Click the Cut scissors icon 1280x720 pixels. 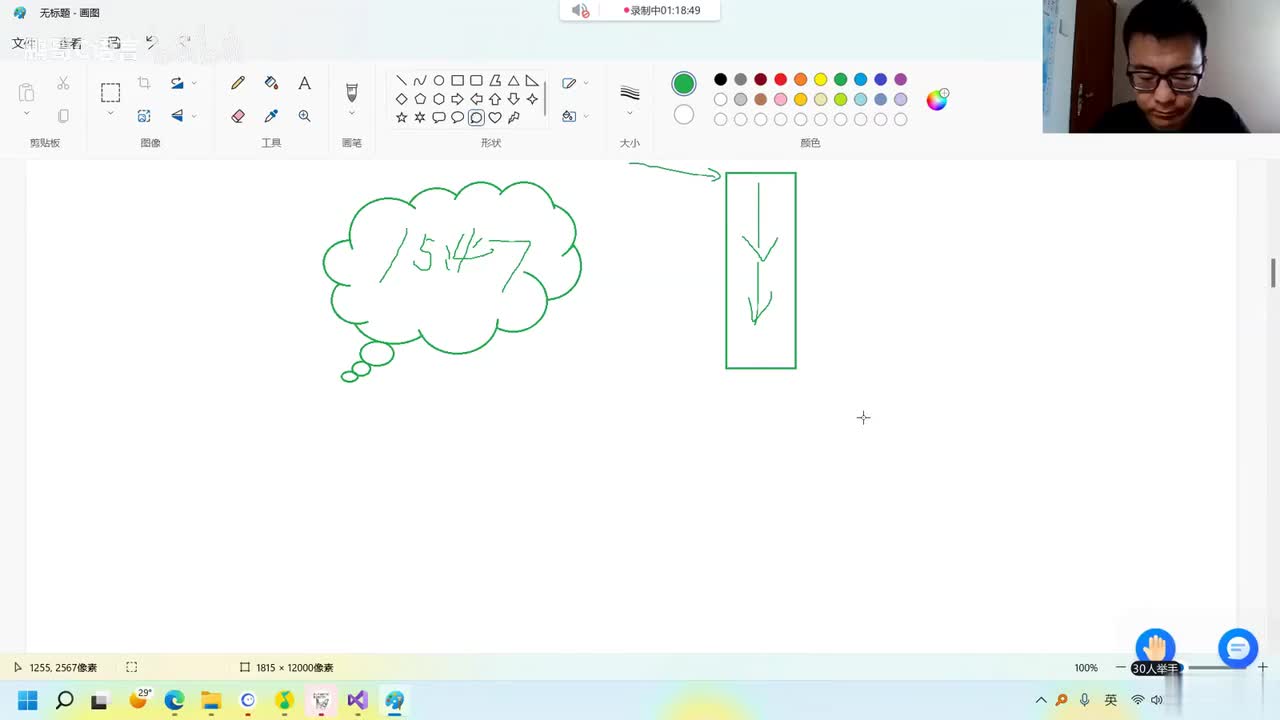click(x=63, y=83)
